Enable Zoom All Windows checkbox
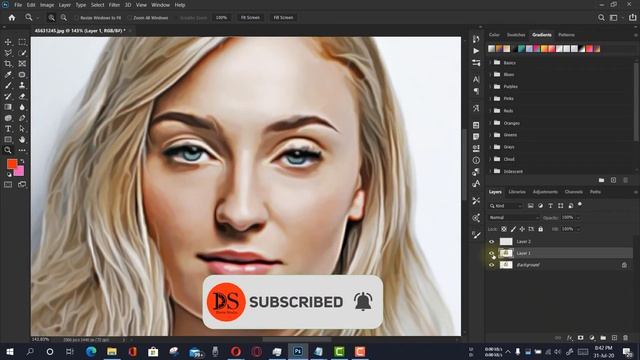Screen dimensions: 640x360 tap(130, 18)
